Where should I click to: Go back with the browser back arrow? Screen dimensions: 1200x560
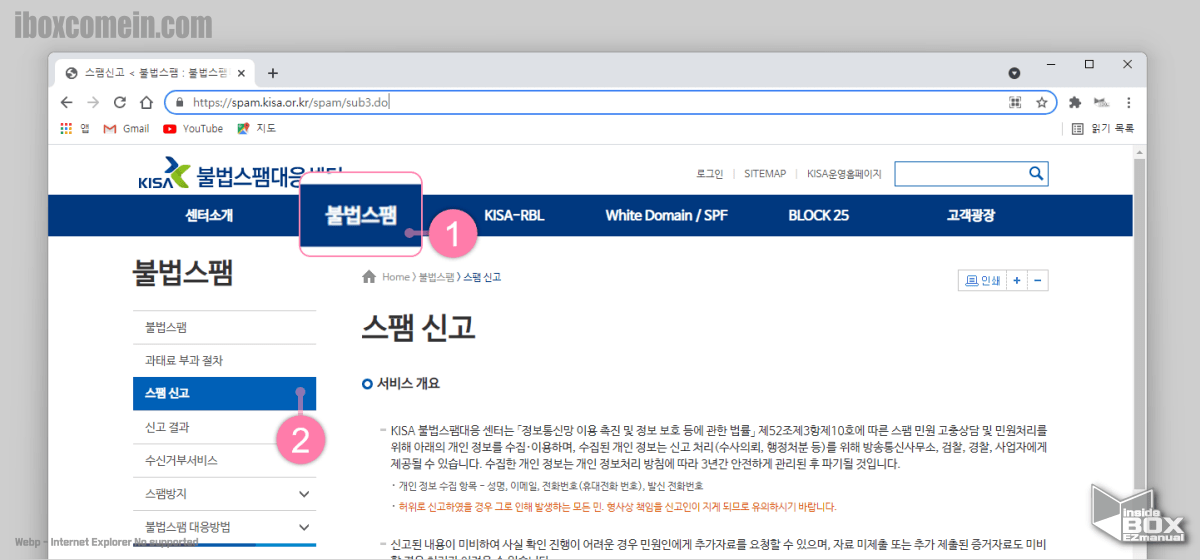67,102
